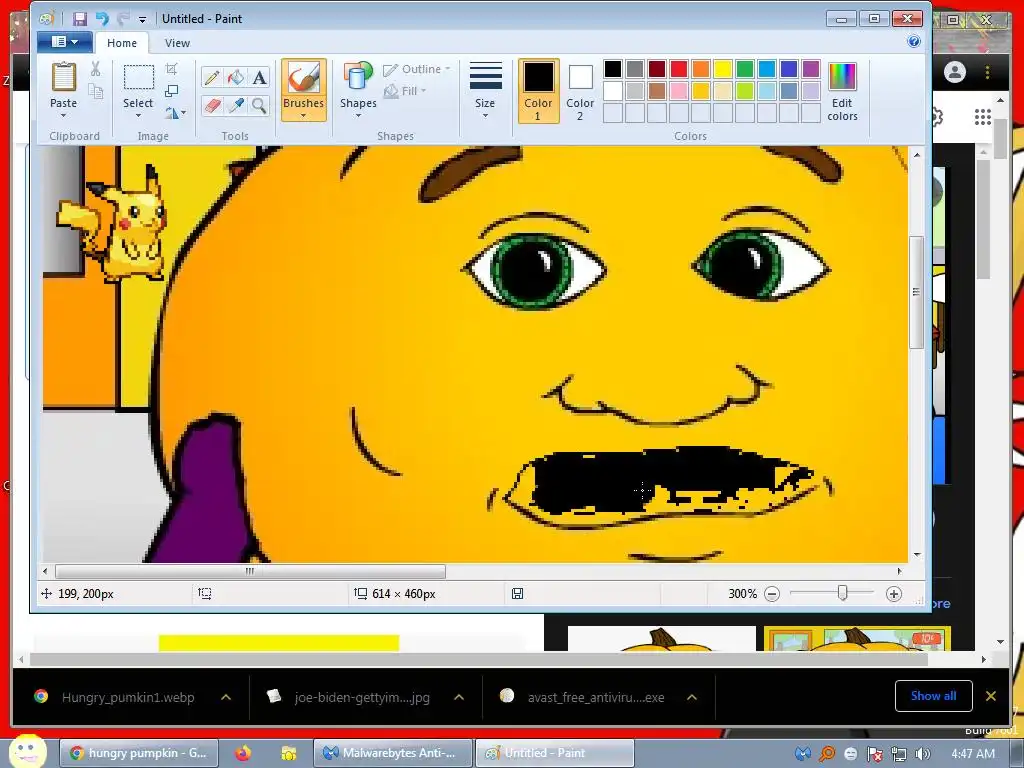Click Google apps grid icon in Chrome
Viewport: 1024px width, 768px height.
pyautogui.click(x=982, y=117)
